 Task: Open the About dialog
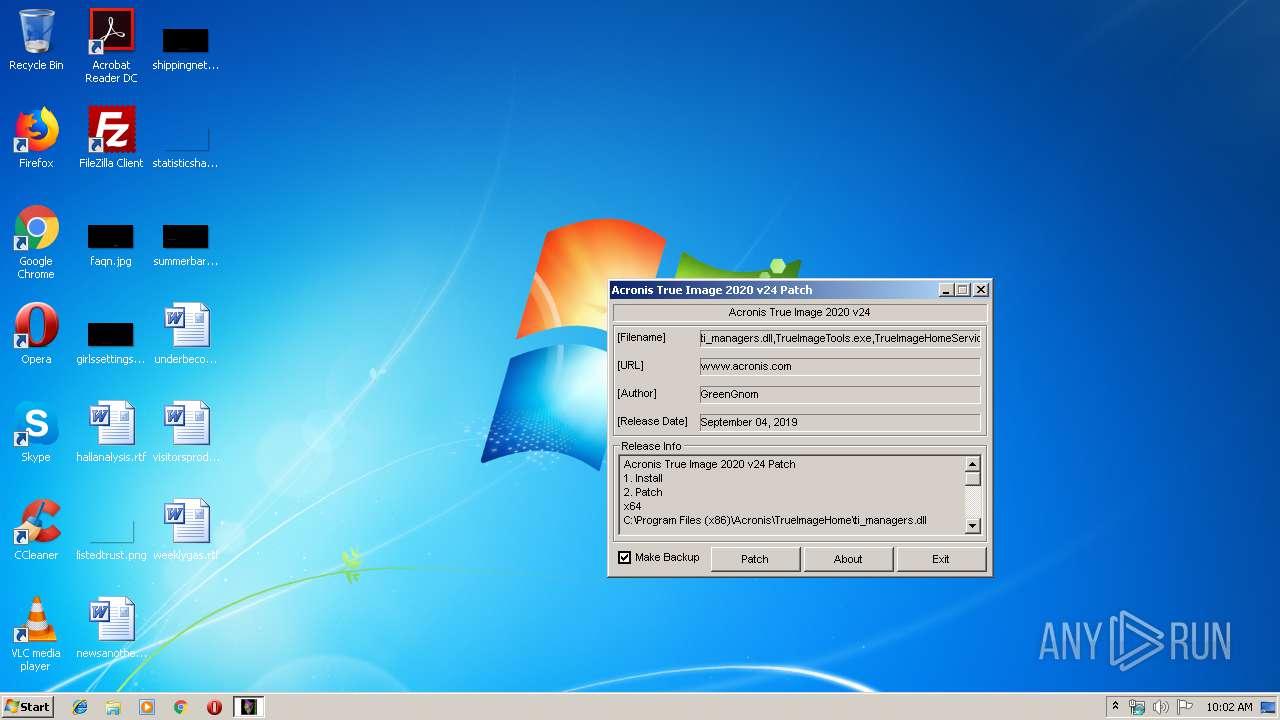(x=848, y=559)
